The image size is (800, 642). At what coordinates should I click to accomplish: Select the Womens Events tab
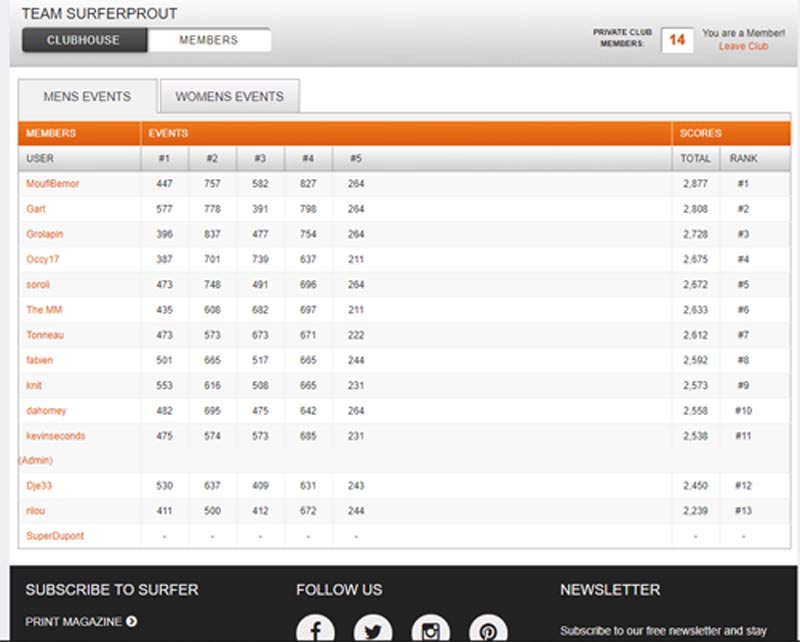click(229, 97)
